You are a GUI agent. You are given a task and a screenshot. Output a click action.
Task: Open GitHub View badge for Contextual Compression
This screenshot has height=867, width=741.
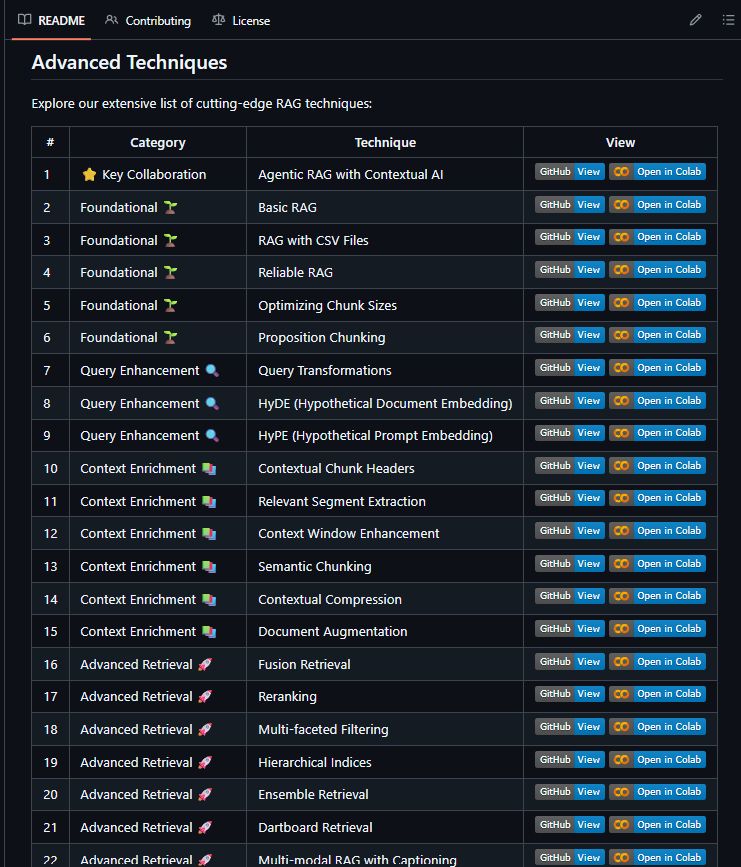(570, 596)
